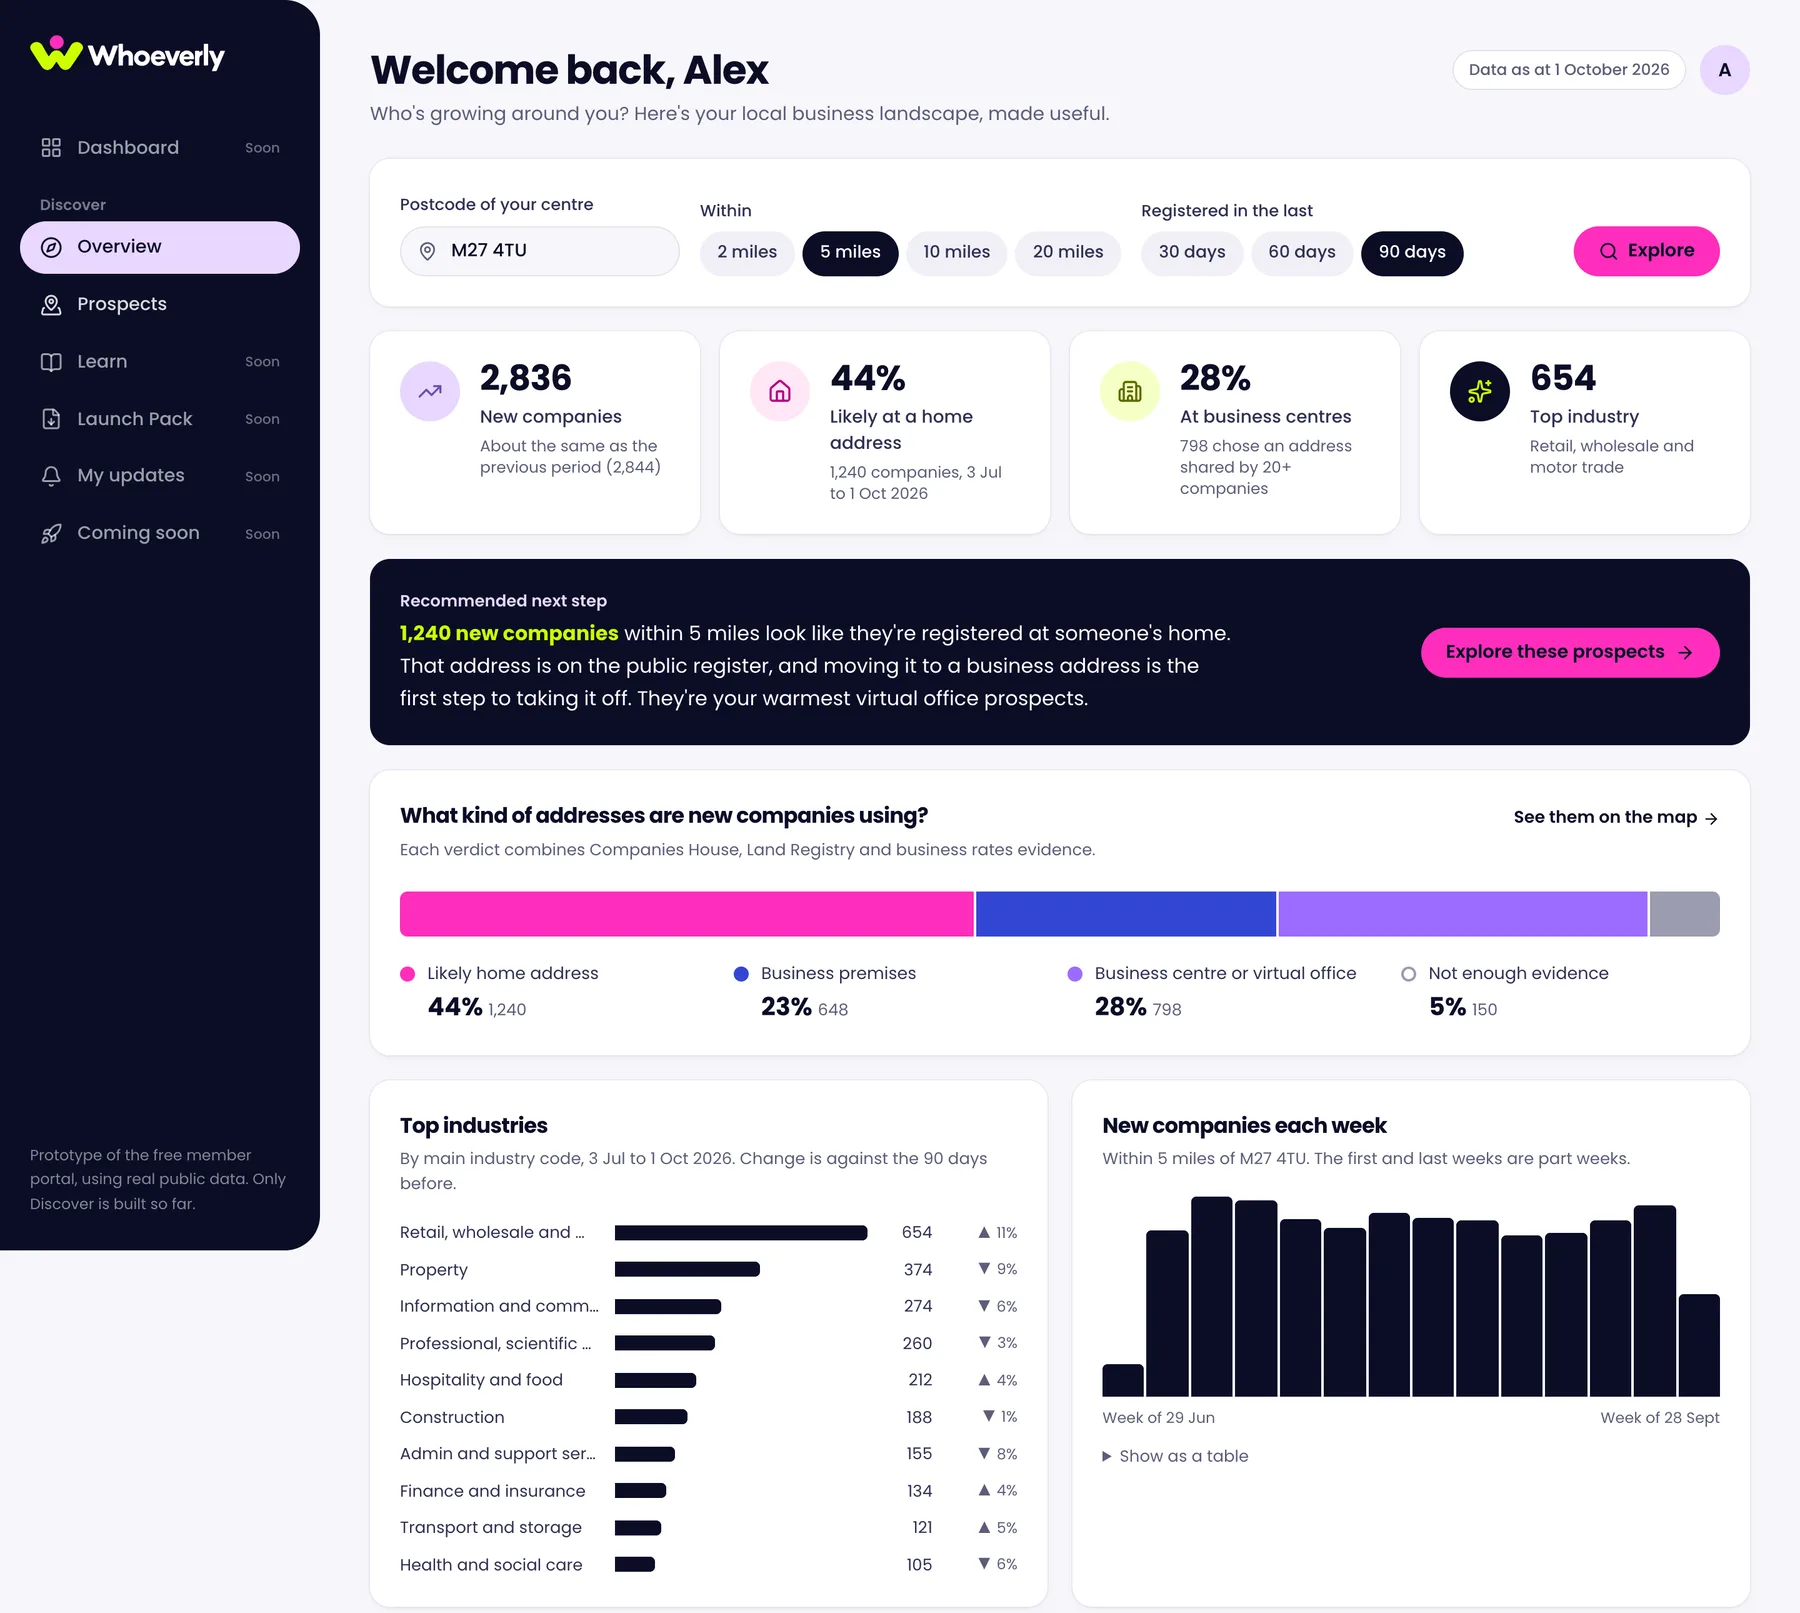This screenshot has width=1800, height=1613.
Task: Click the My updates bell icon
Action: pos(51,476)
